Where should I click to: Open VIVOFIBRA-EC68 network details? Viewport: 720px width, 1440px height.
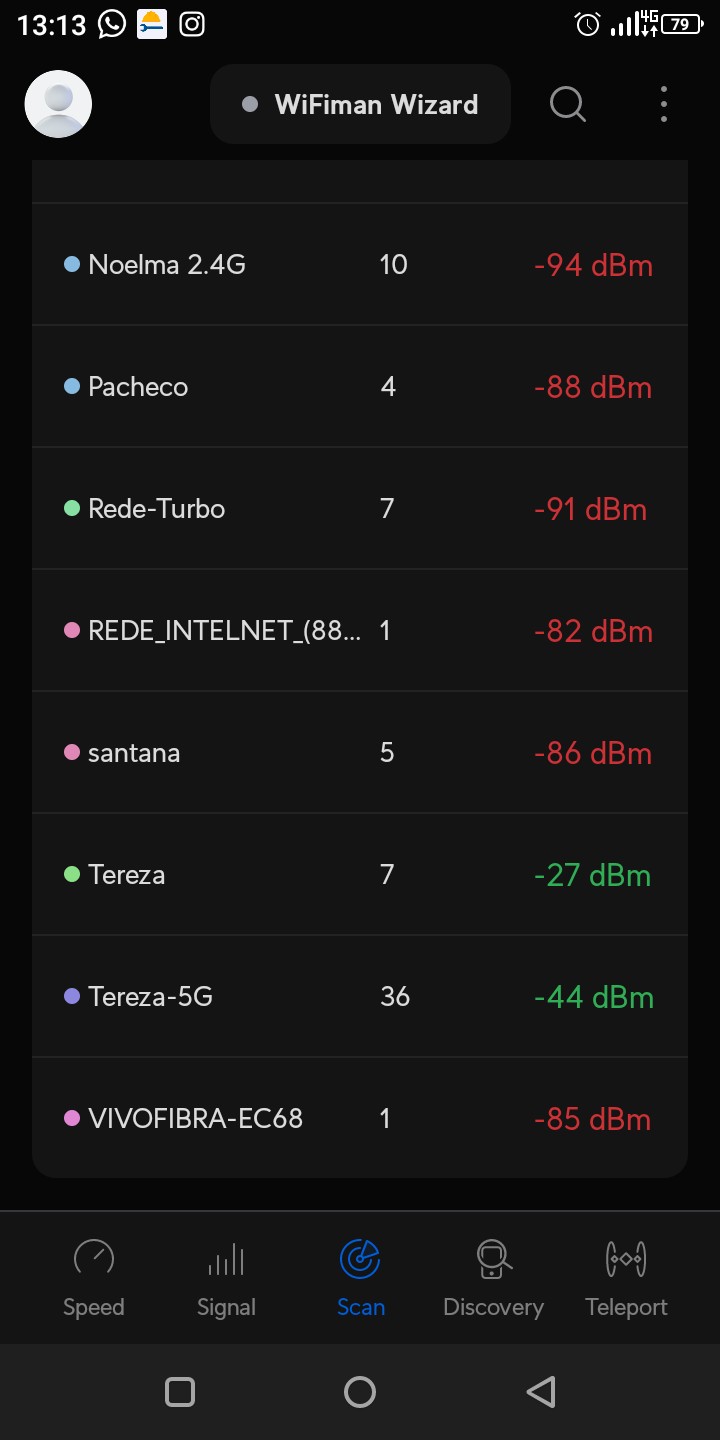(x=360, y=1119)
